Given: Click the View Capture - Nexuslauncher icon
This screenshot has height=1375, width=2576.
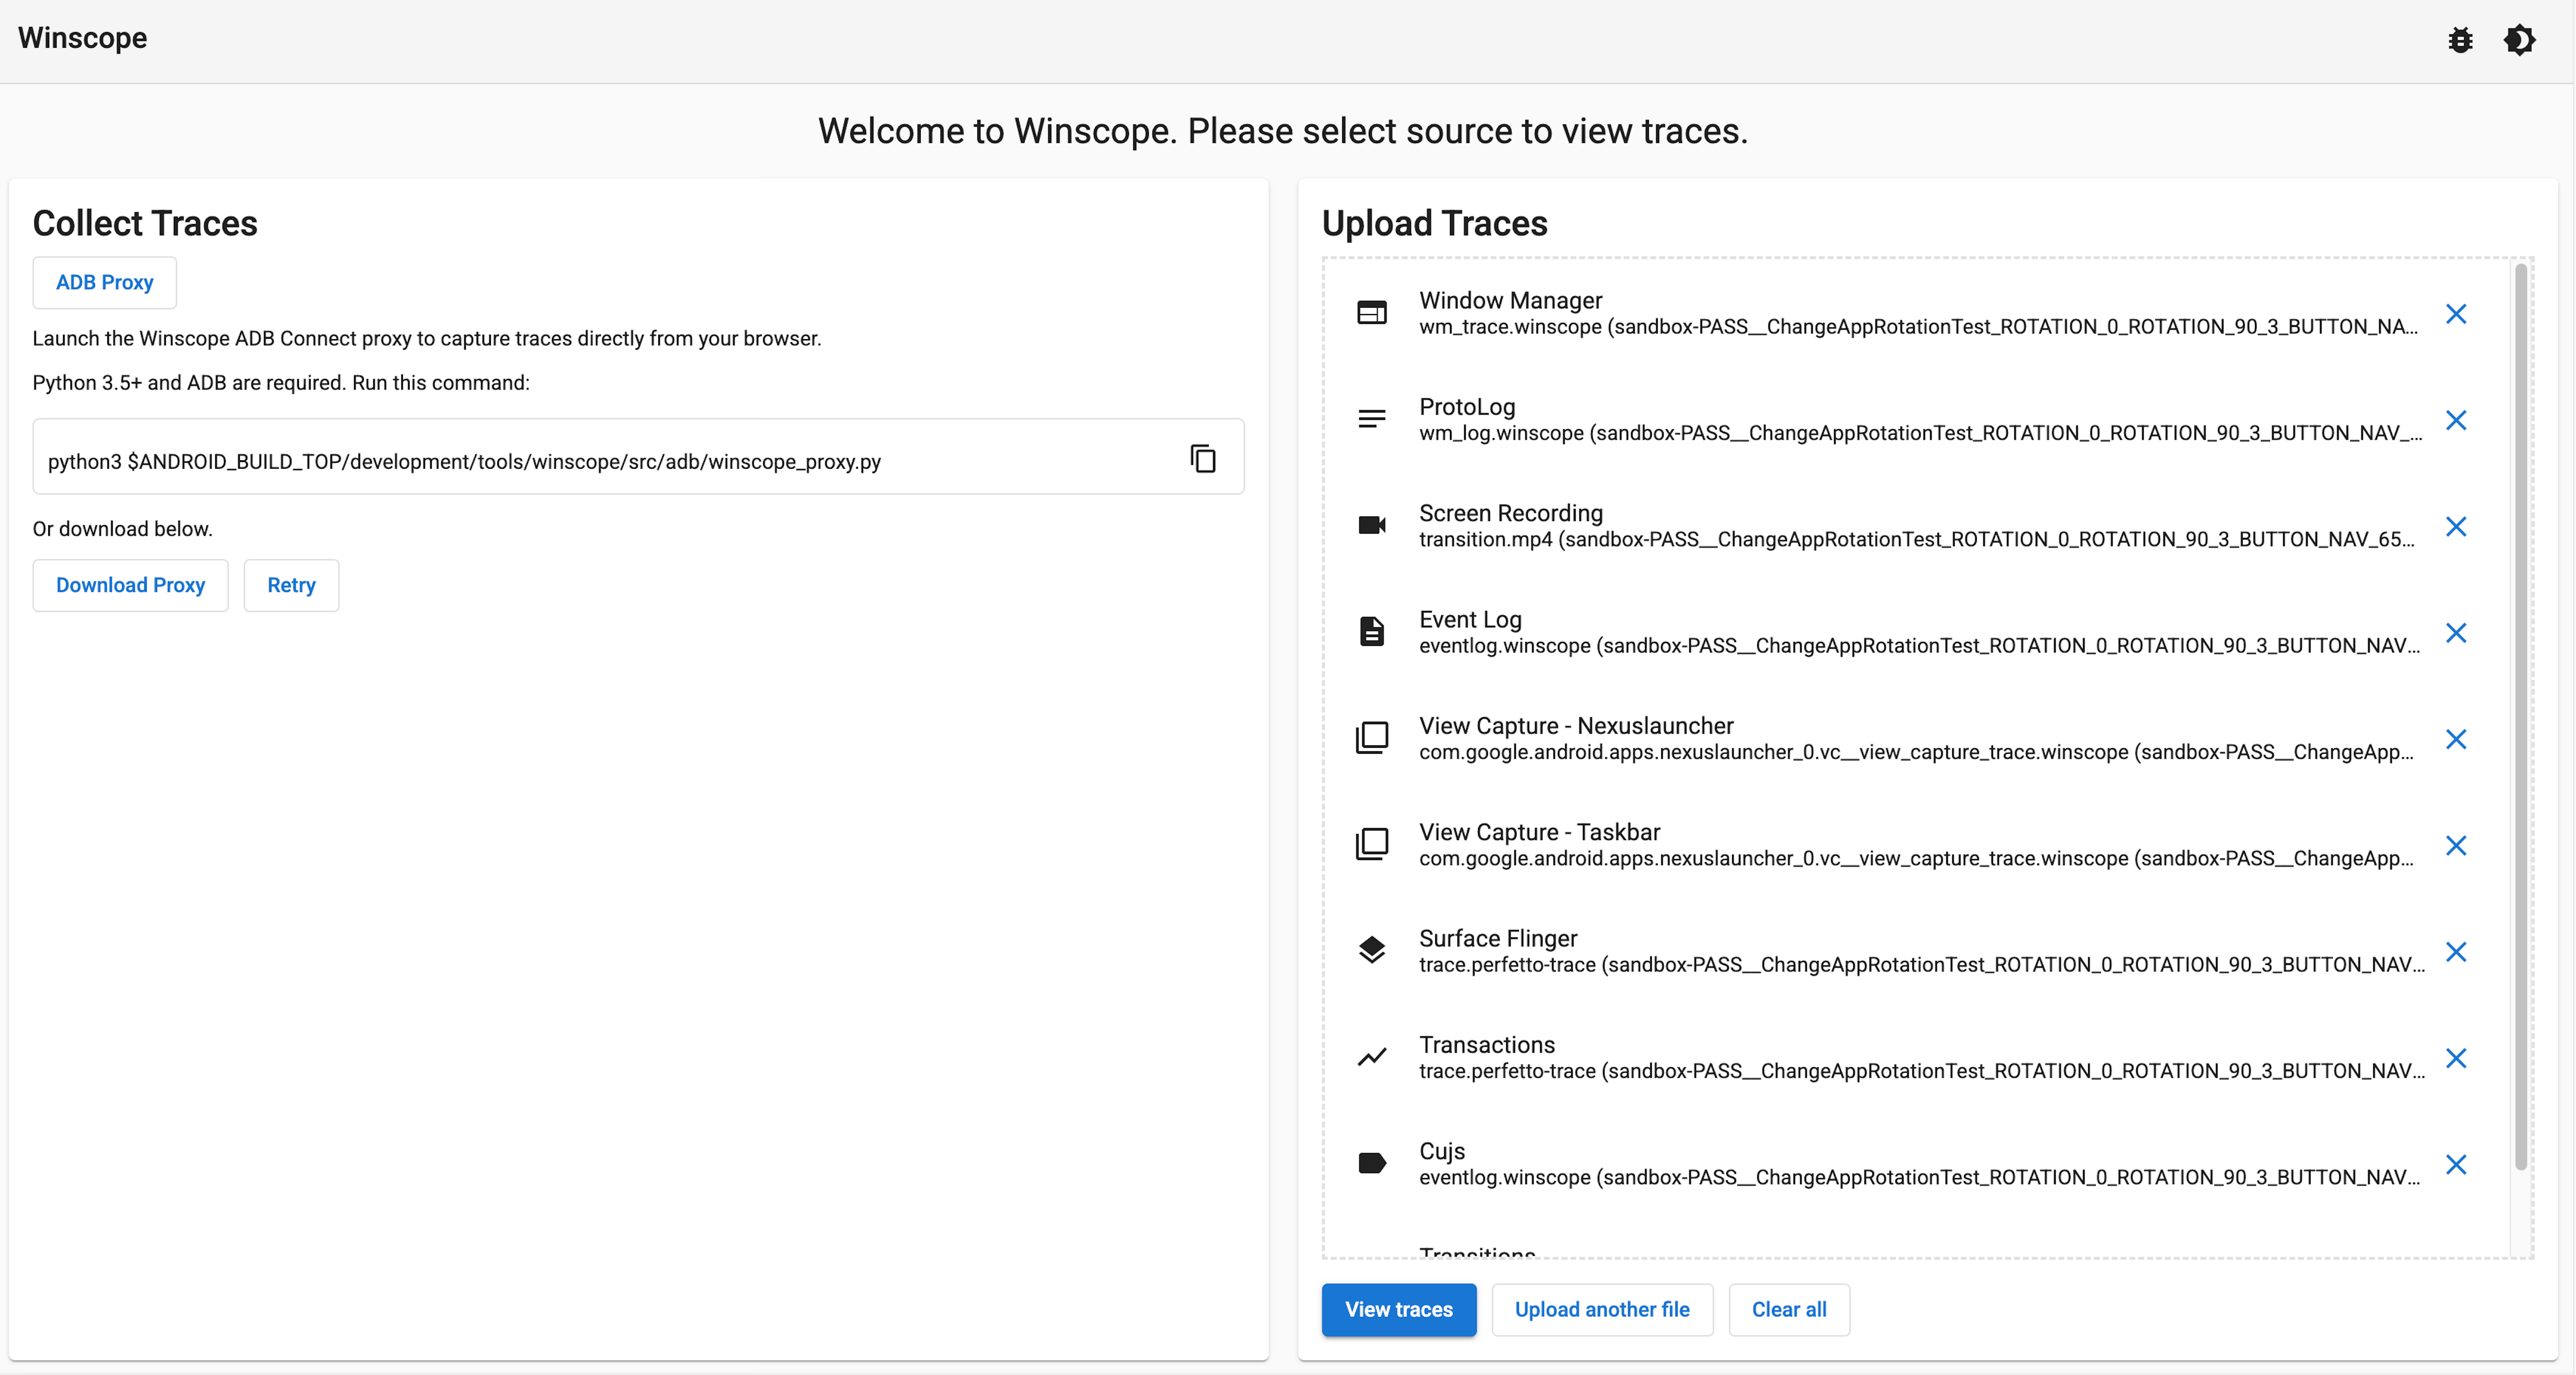Looking at the screenshot, I should pyautogui.click(x=1371, y=737).
